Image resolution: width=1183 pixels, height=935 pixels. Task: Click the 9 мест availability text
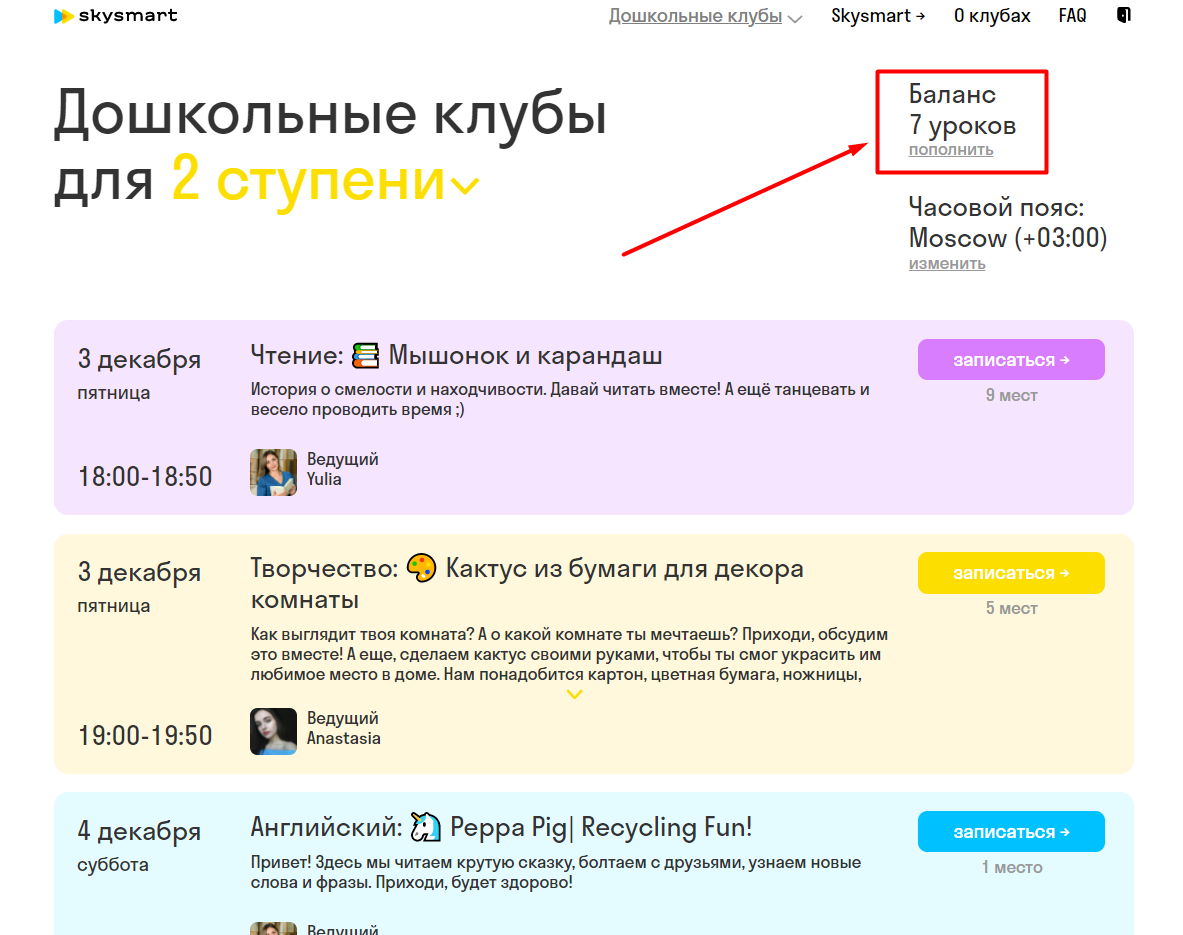[x=1011, y=395]
